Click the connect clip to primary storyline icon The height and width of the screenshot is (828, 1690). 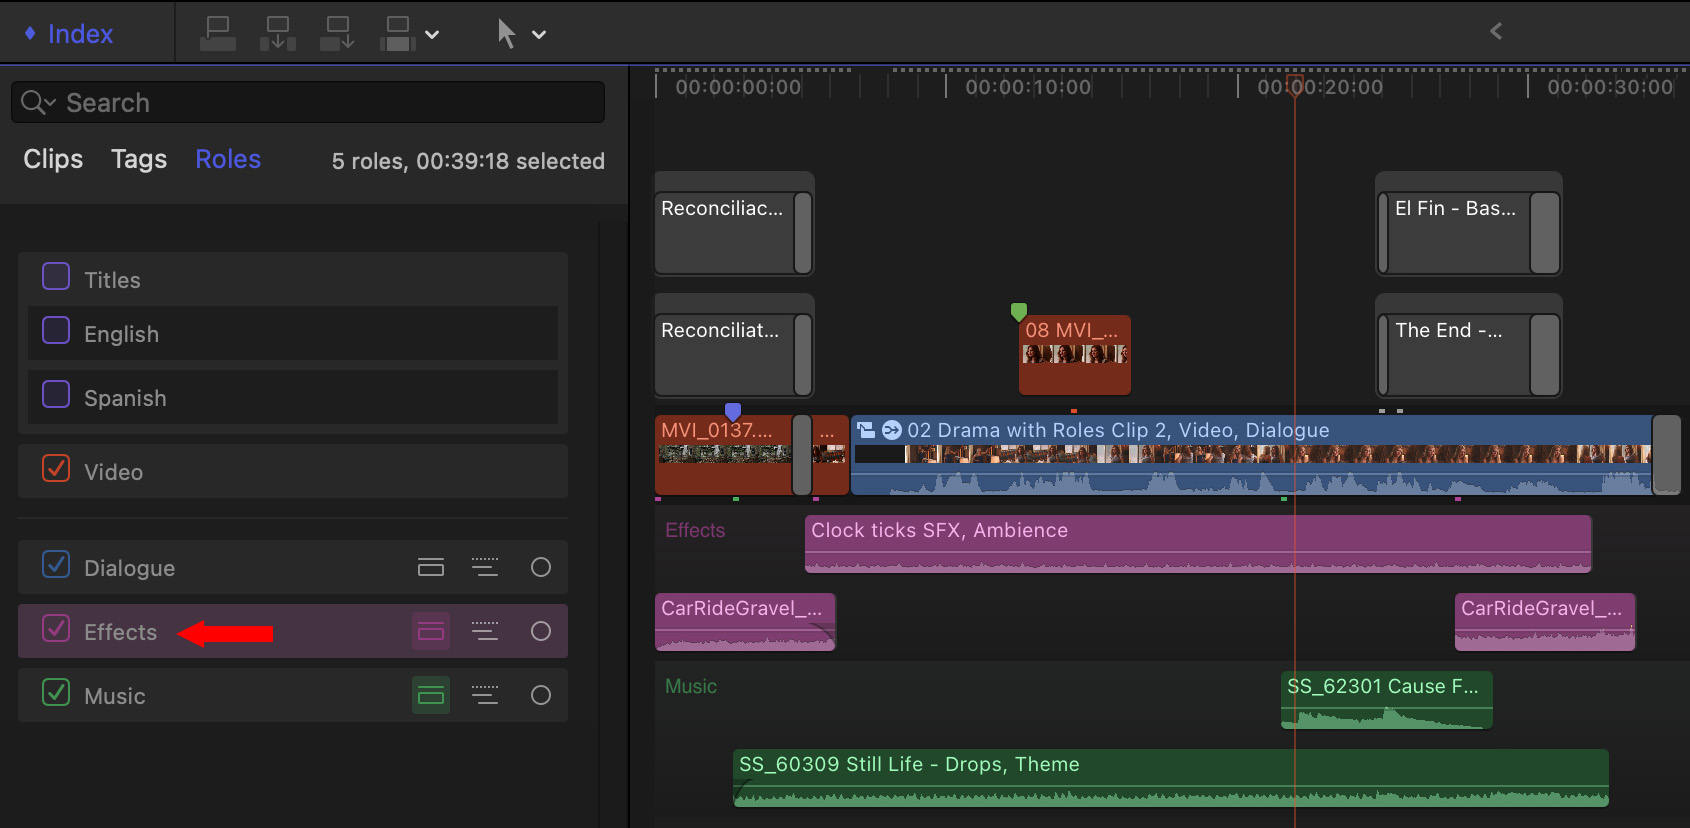click(218, 33)
